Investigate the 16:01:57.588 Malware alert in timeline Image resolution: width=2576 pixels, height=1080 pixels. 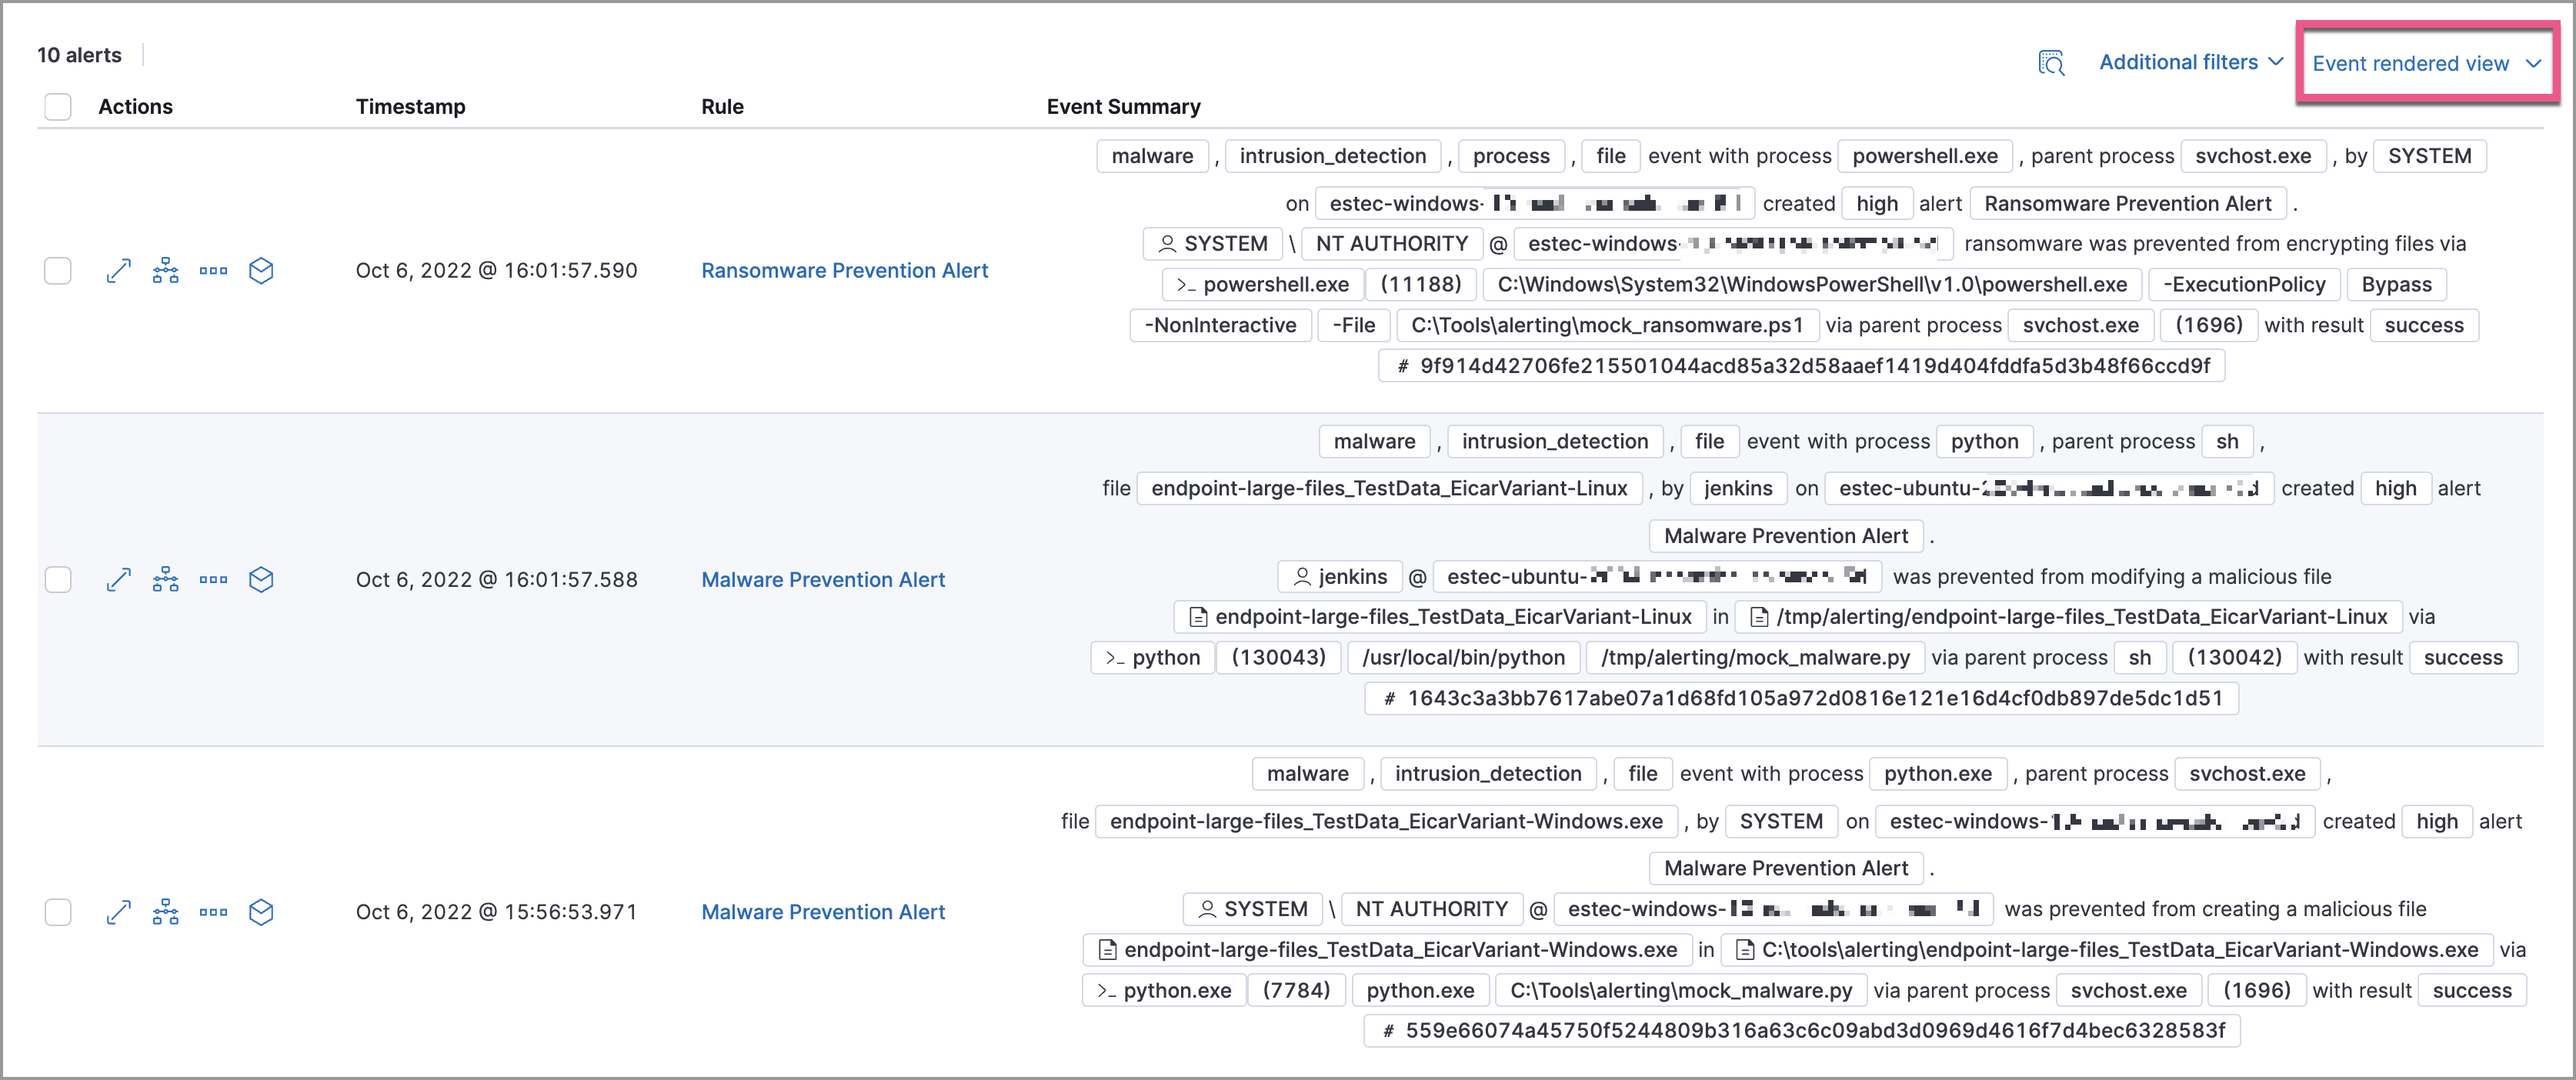coord(261,580)
